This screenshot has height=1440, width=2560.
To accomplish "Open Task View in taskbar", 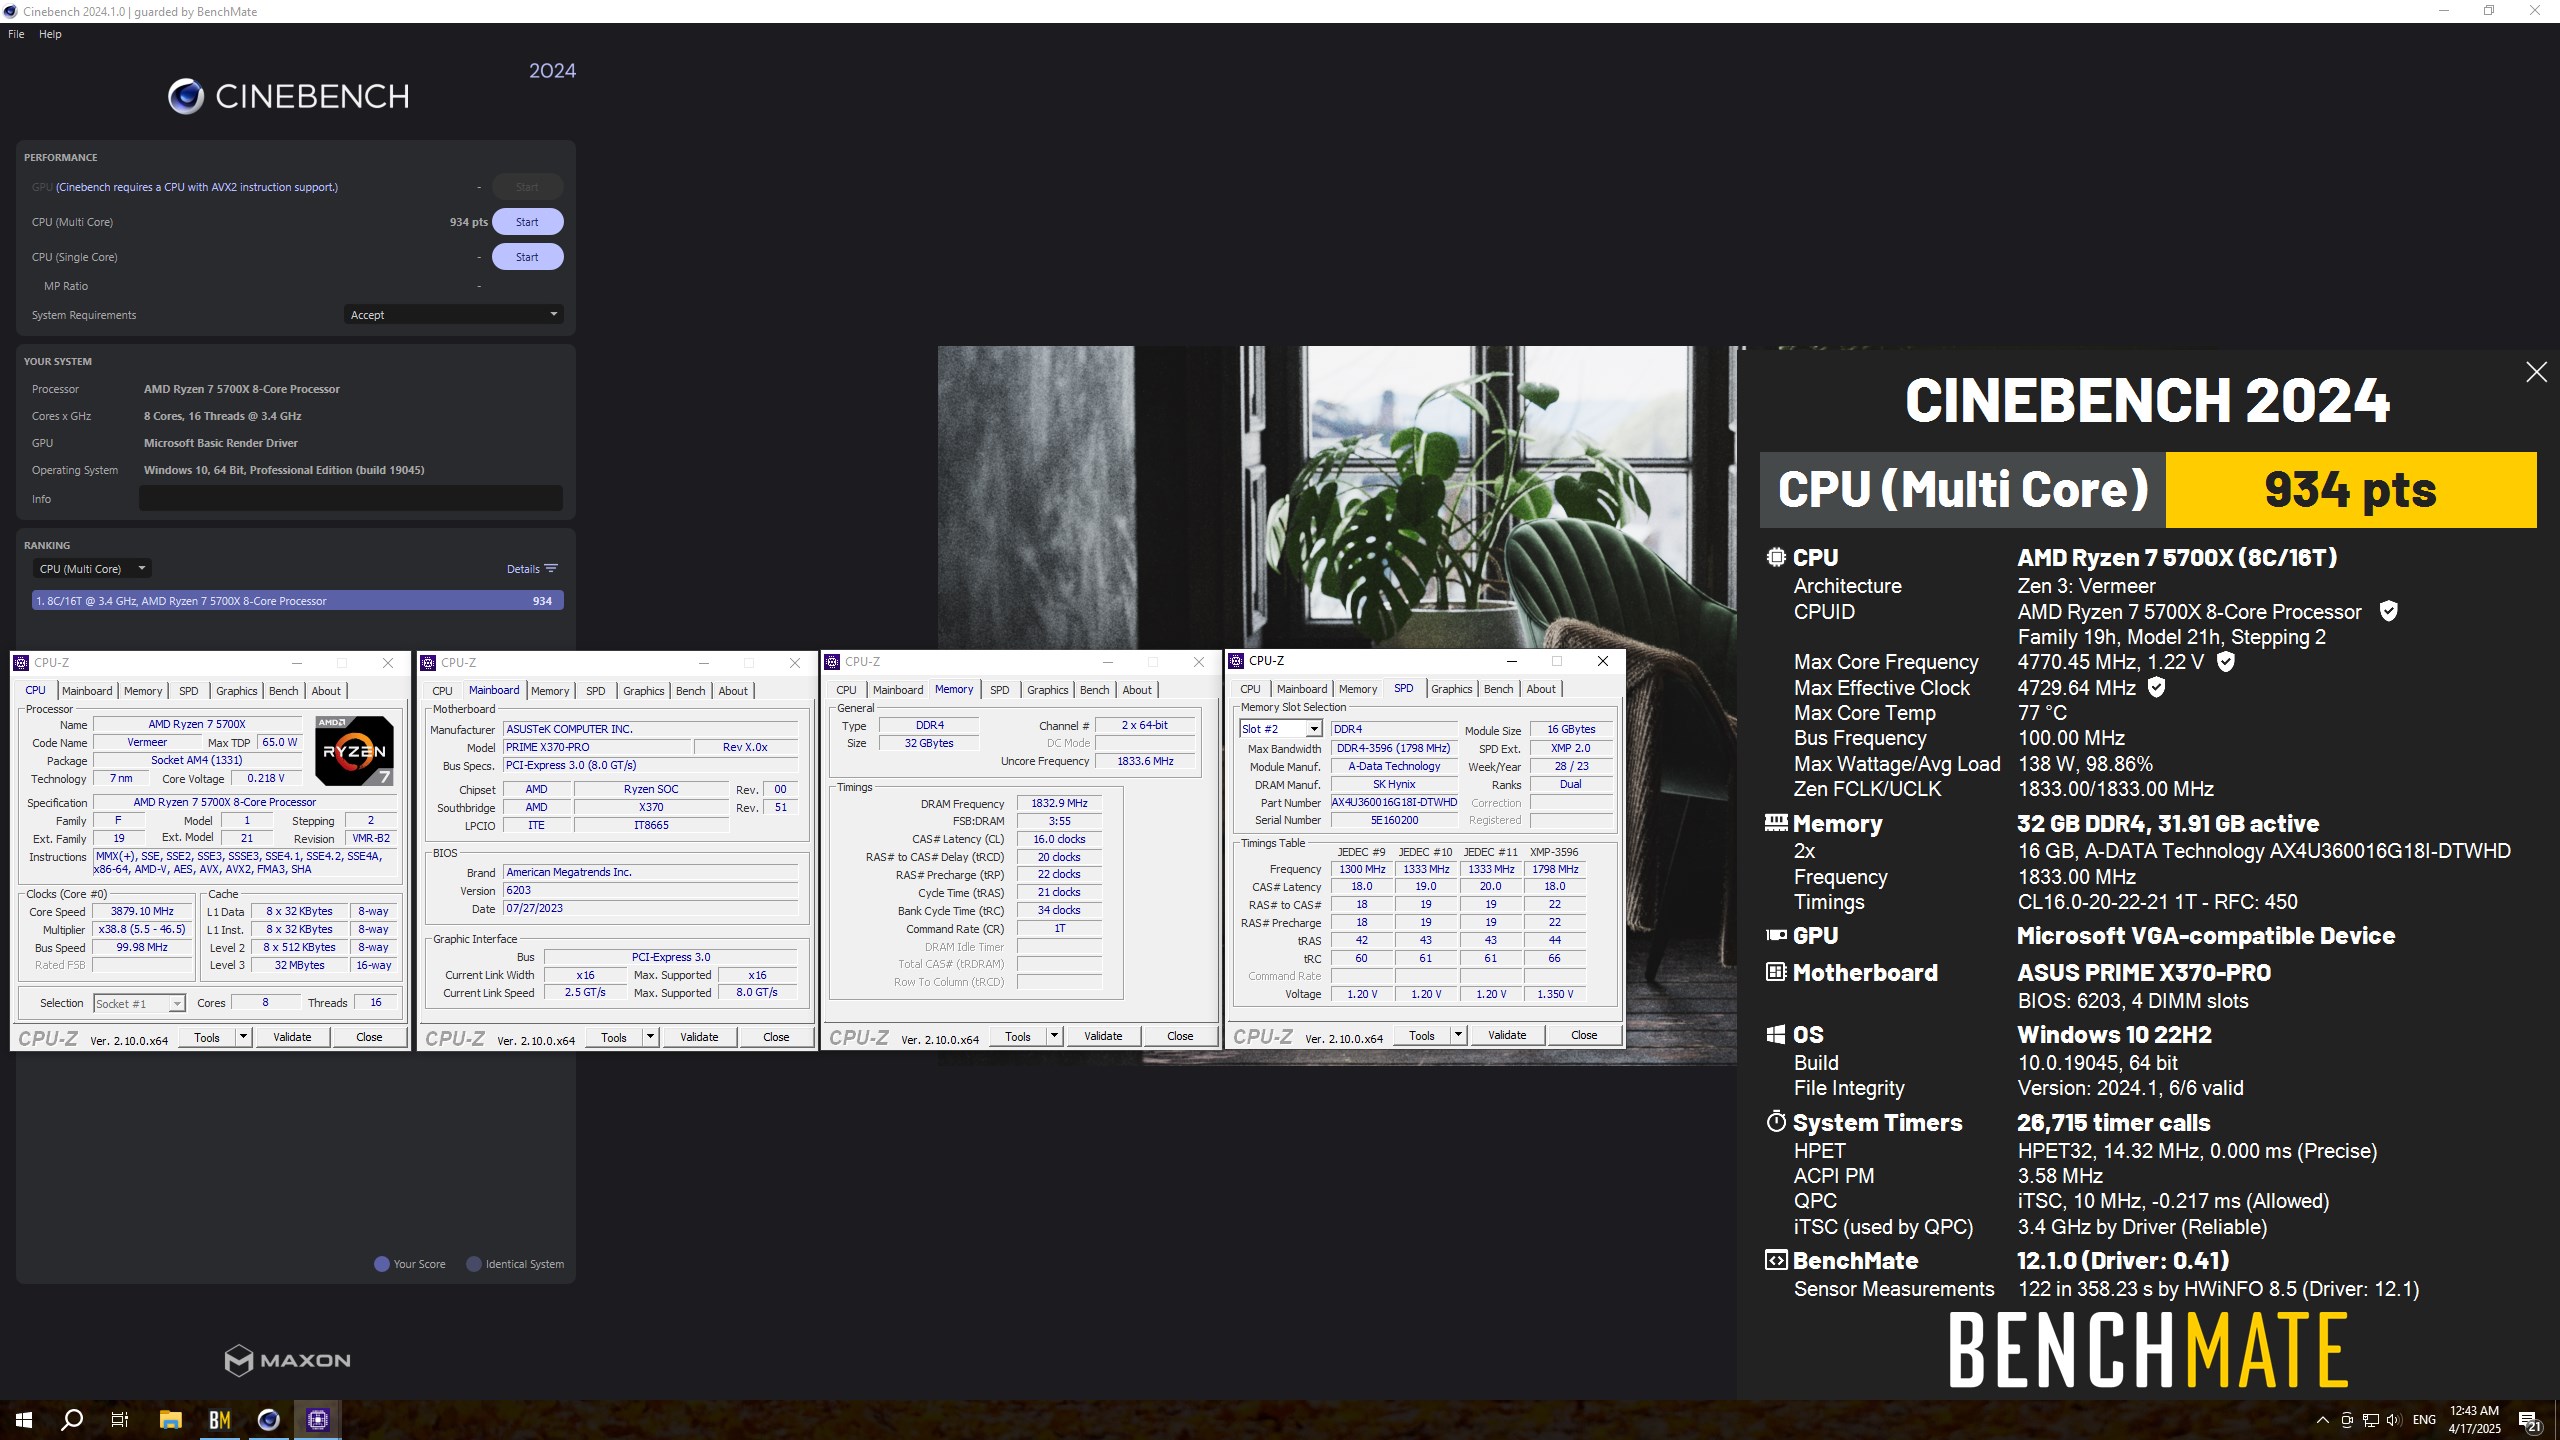I will (120, 1419).
